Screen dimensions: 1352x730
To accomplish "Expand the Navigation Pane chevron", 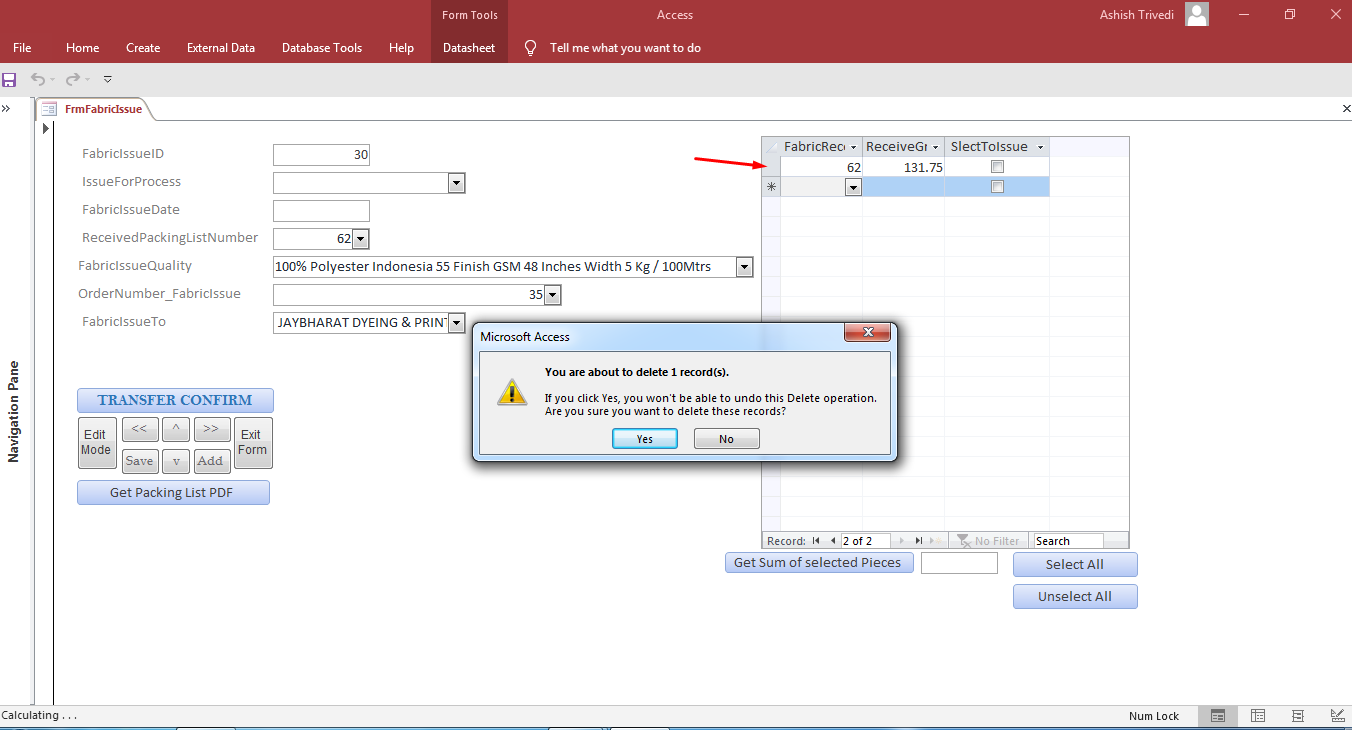I will 6,109.
